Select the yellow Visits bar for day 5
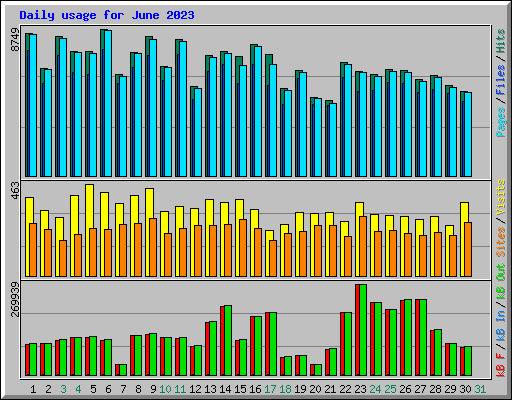512x400 pixels. 89,230
